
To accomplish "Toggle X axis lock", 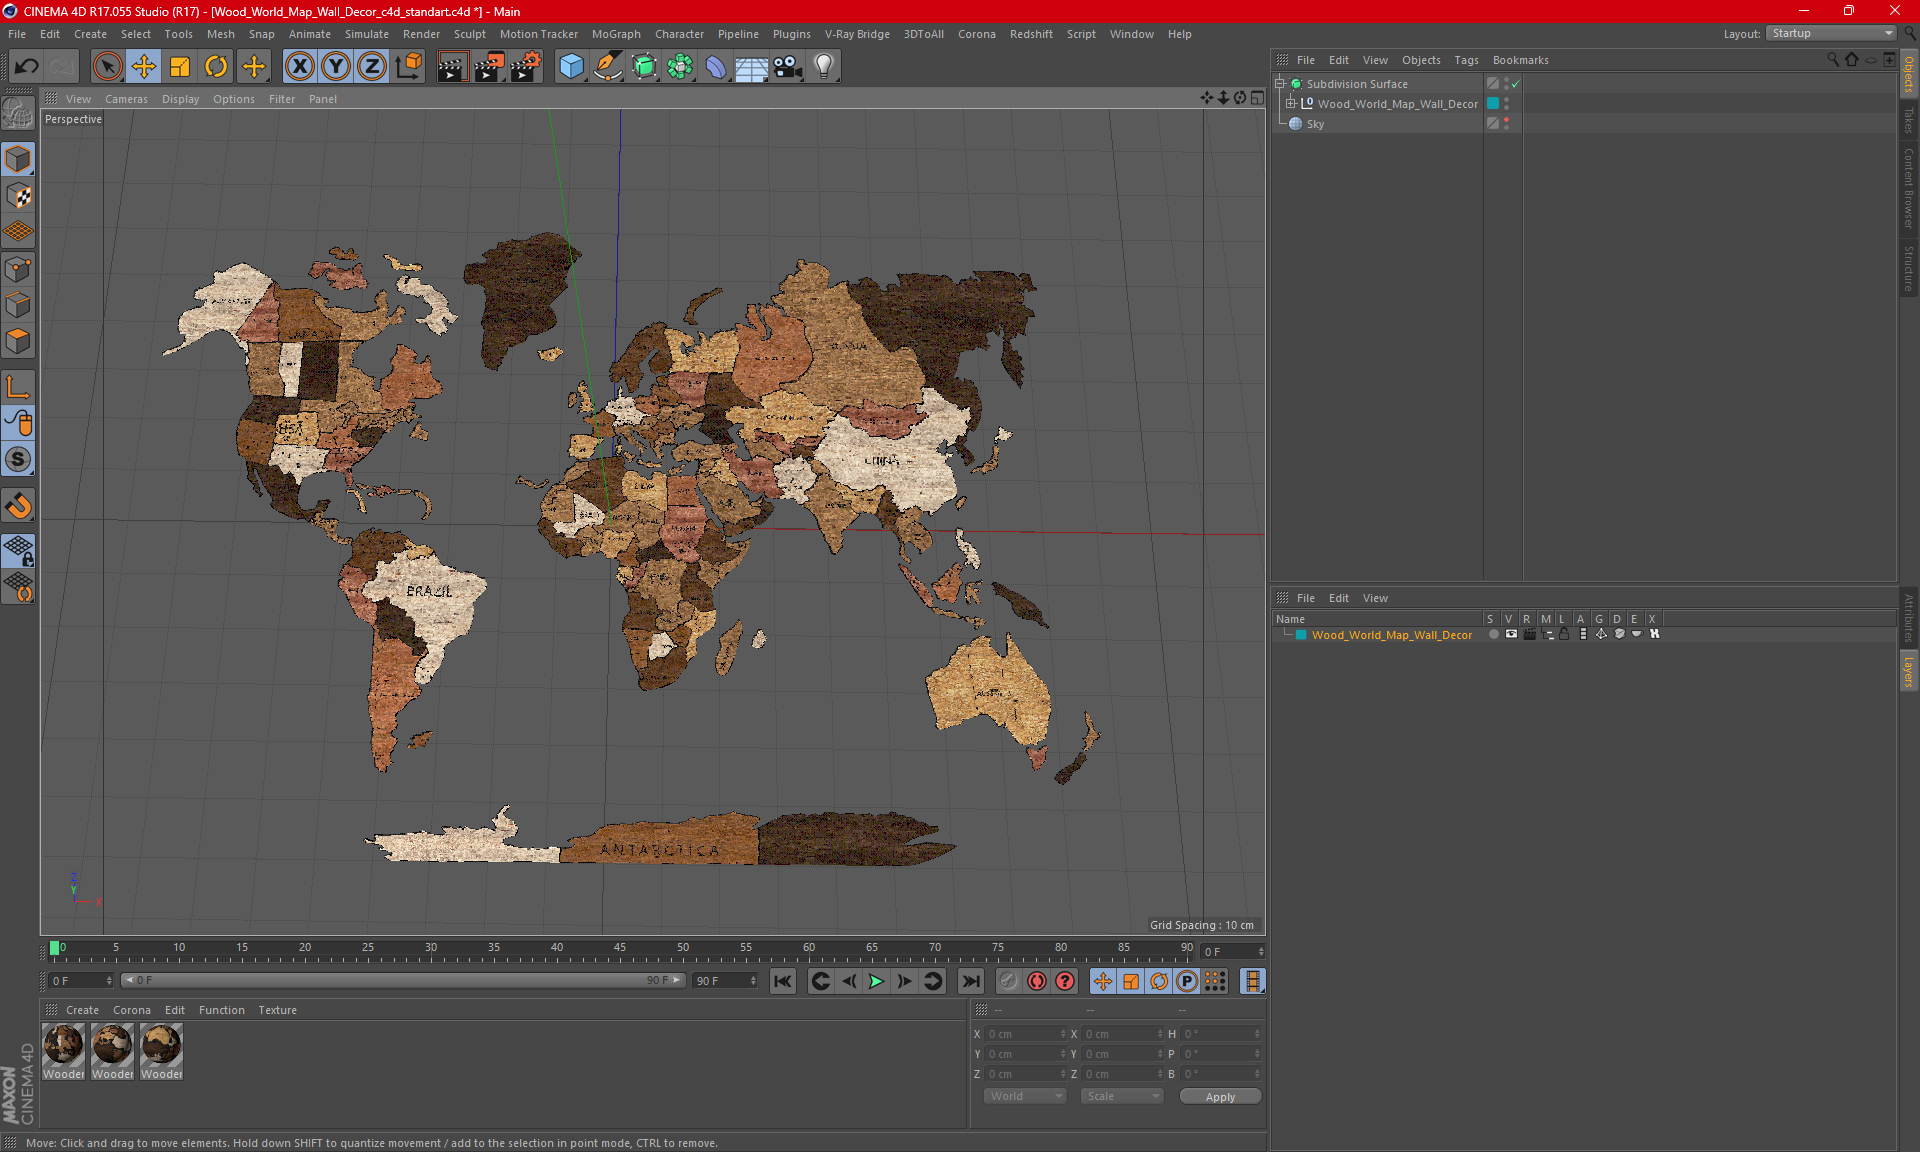I will coord(299,67).
